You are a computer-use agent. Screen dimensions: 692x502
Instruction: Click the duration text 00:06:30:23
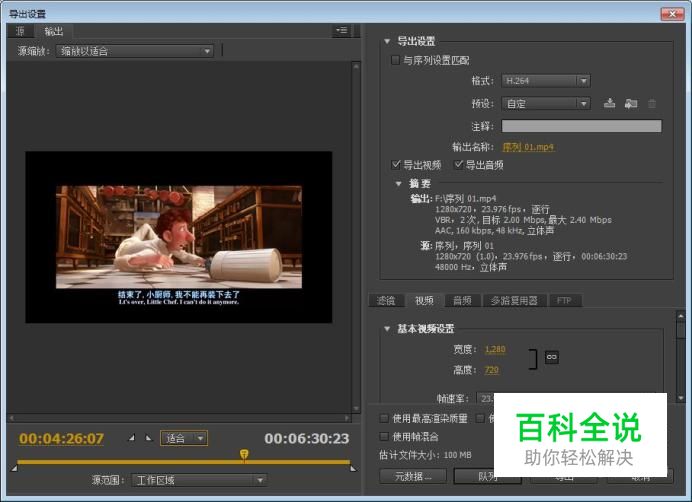(x=307, y=438)
